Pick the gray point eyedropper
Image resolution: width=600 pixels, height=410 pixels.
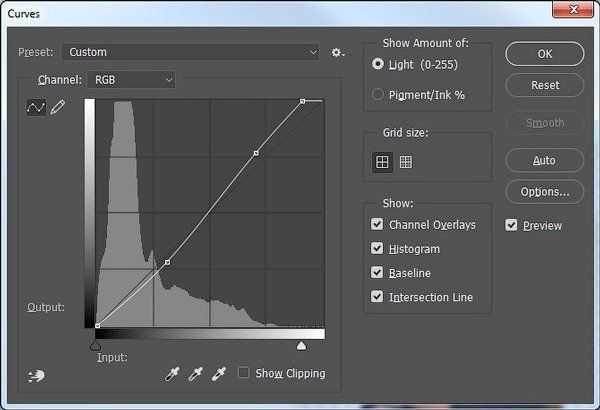tap(195, 374)
